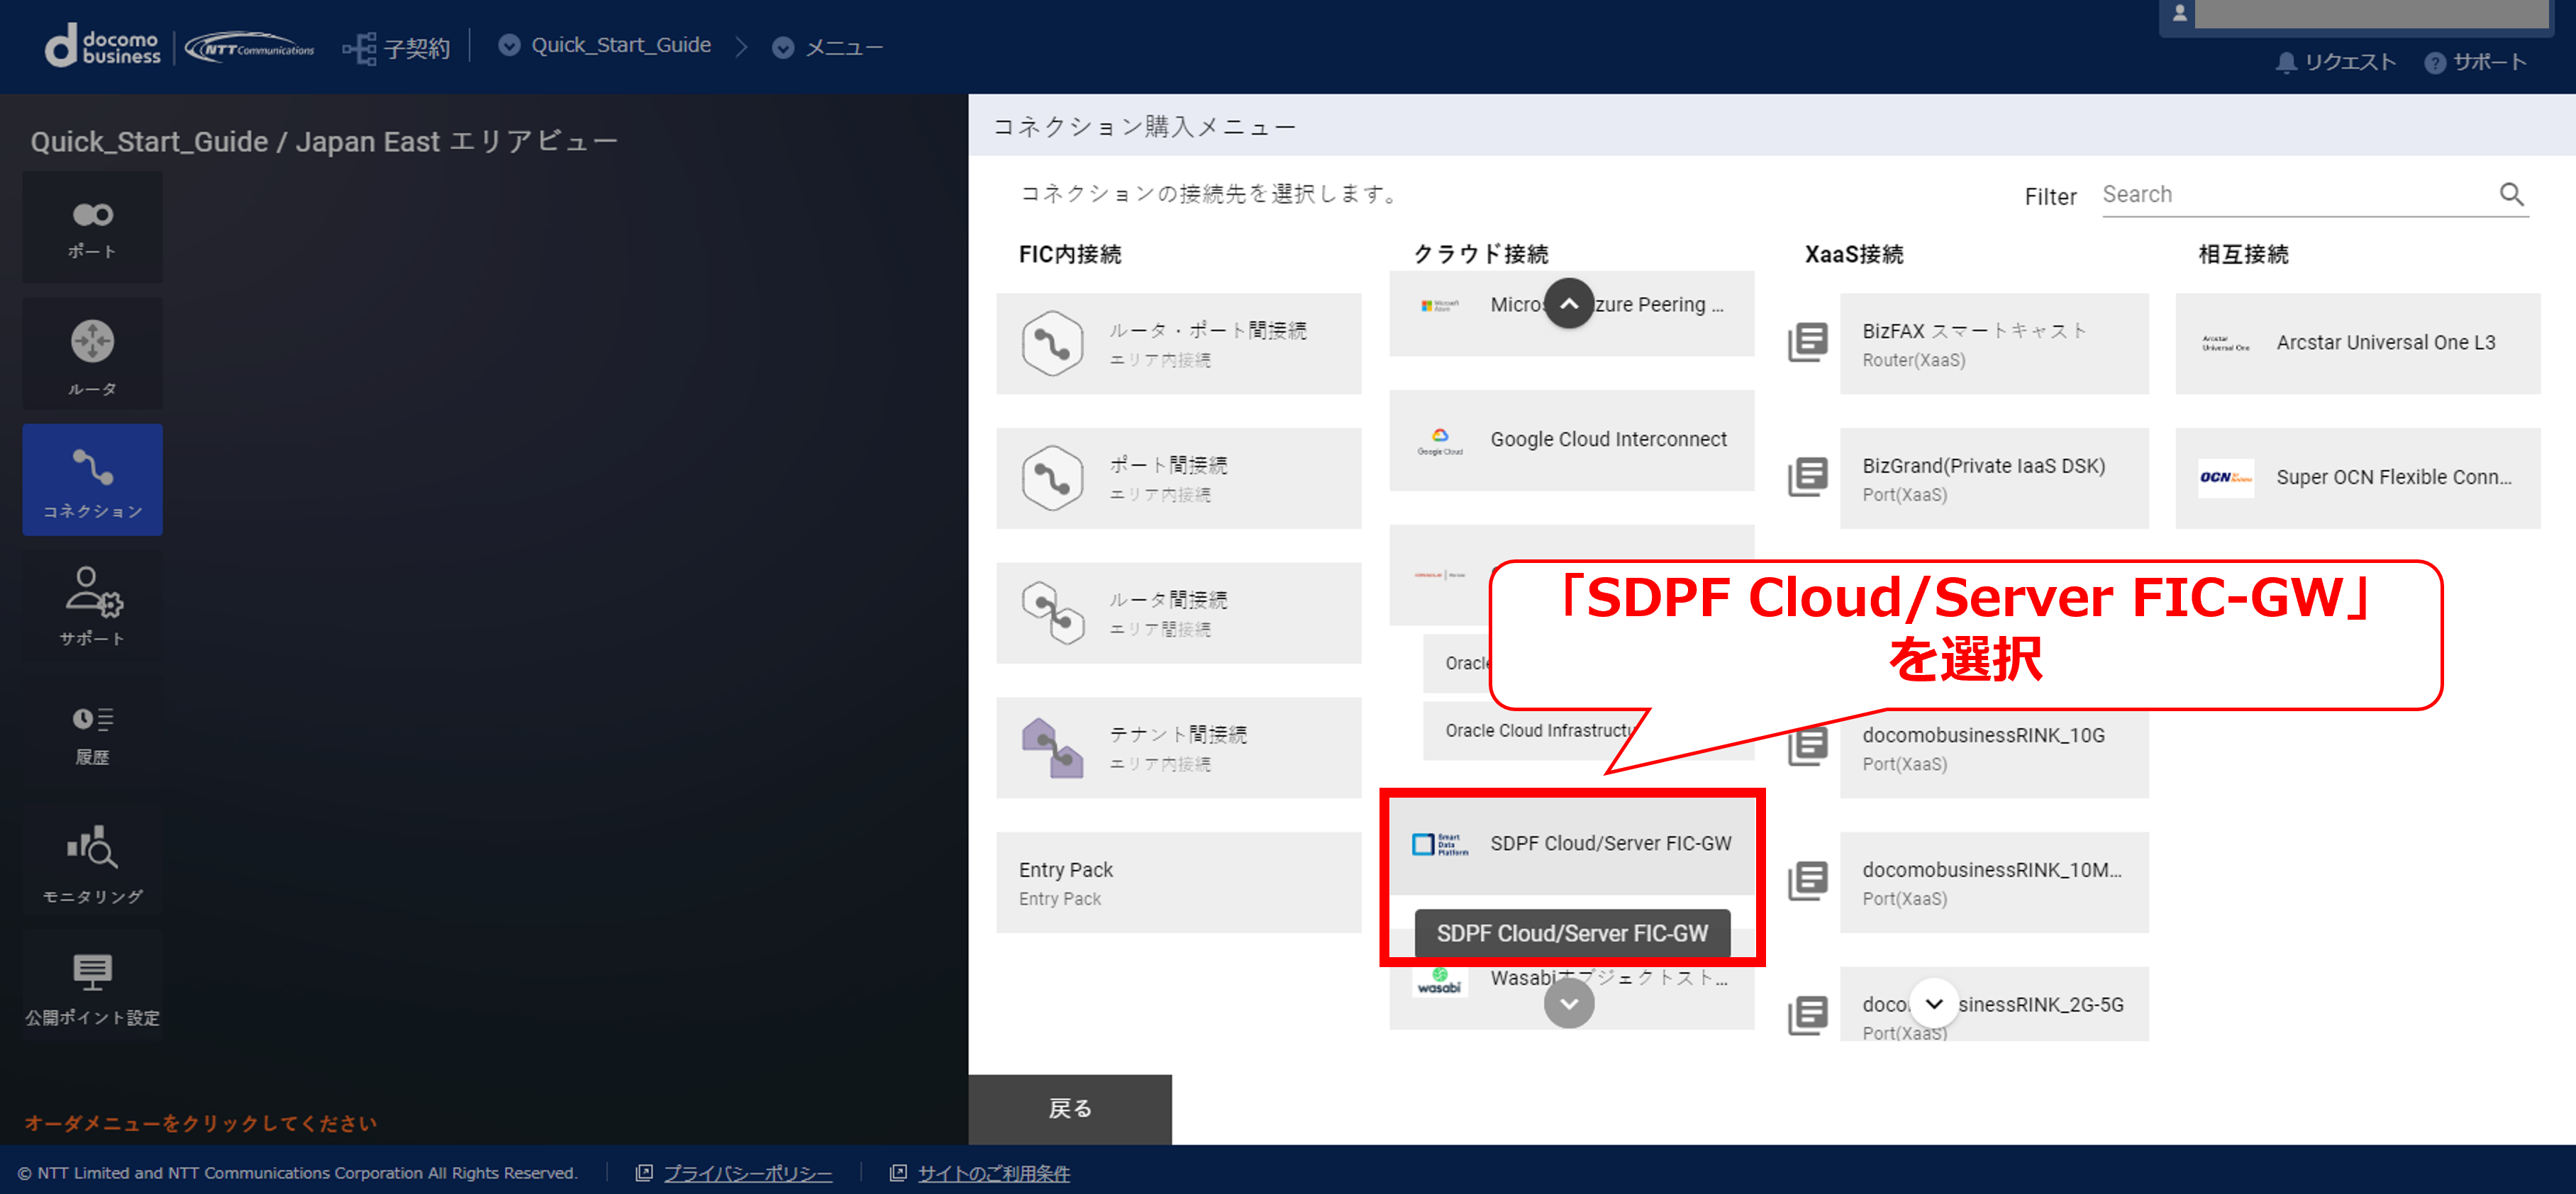Select ルータ間接続 エリア間接続 card
2576x1194 pixels.
[1178, 613]
